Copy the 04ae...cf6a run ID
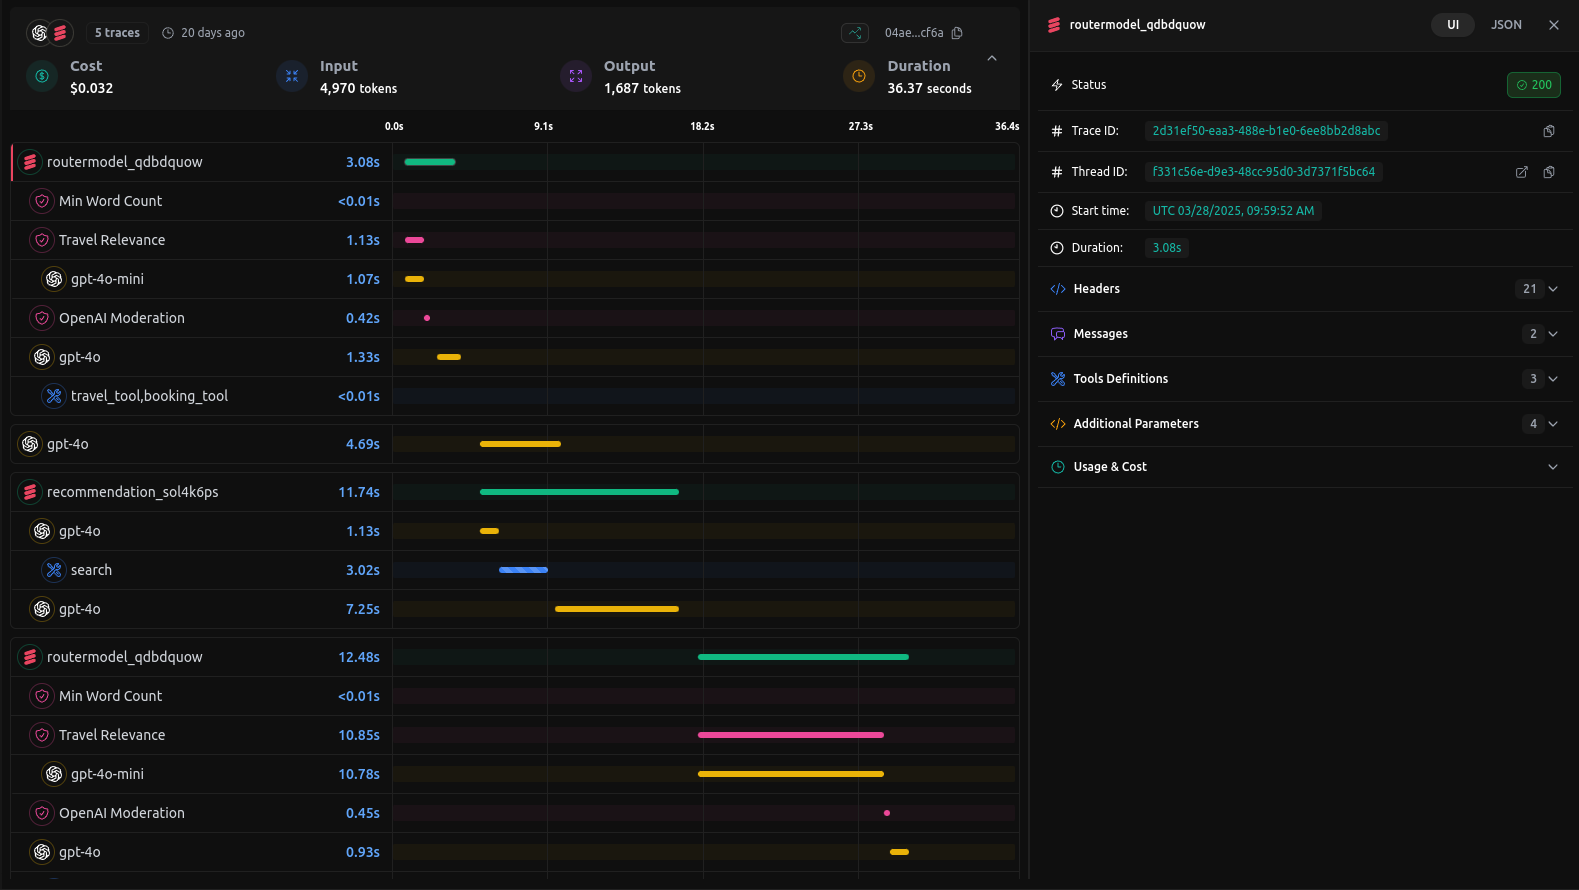This screenshot has width=1579, height=890. pyautogui.click(x=957, y=33)
